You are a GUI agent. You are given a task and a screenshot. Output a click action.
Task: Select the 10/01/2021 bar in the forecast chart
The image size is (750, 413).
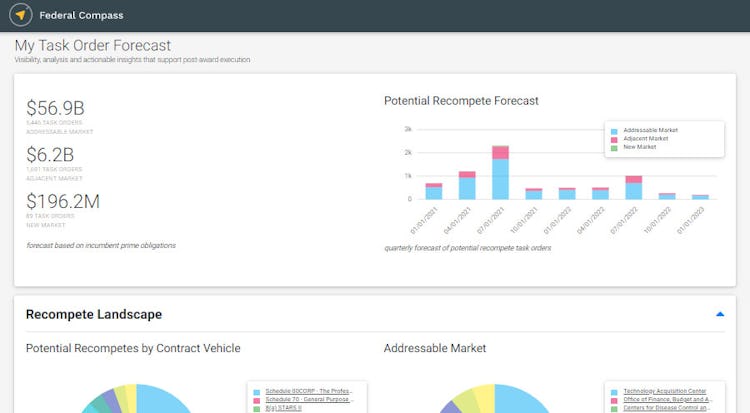click(534, 194)
